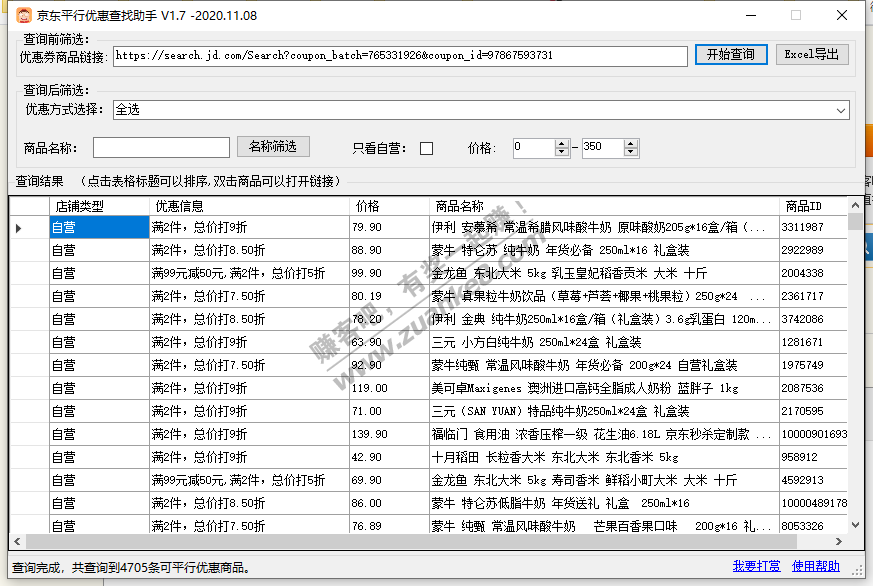Sort by 商品ID column header
The image size is (873, 586).
click(x=813, y=206)
